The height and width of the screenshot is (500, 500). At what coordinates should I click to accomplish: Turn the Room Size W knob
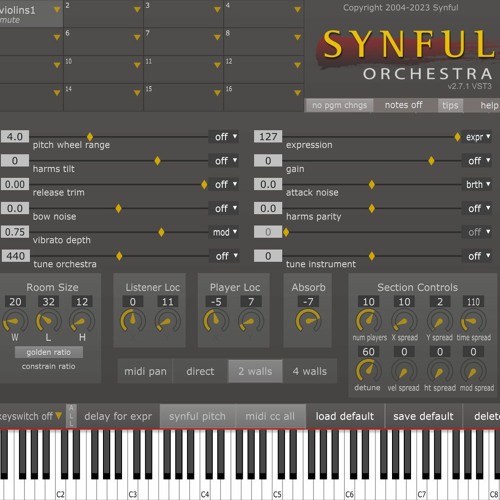(15, 321)
